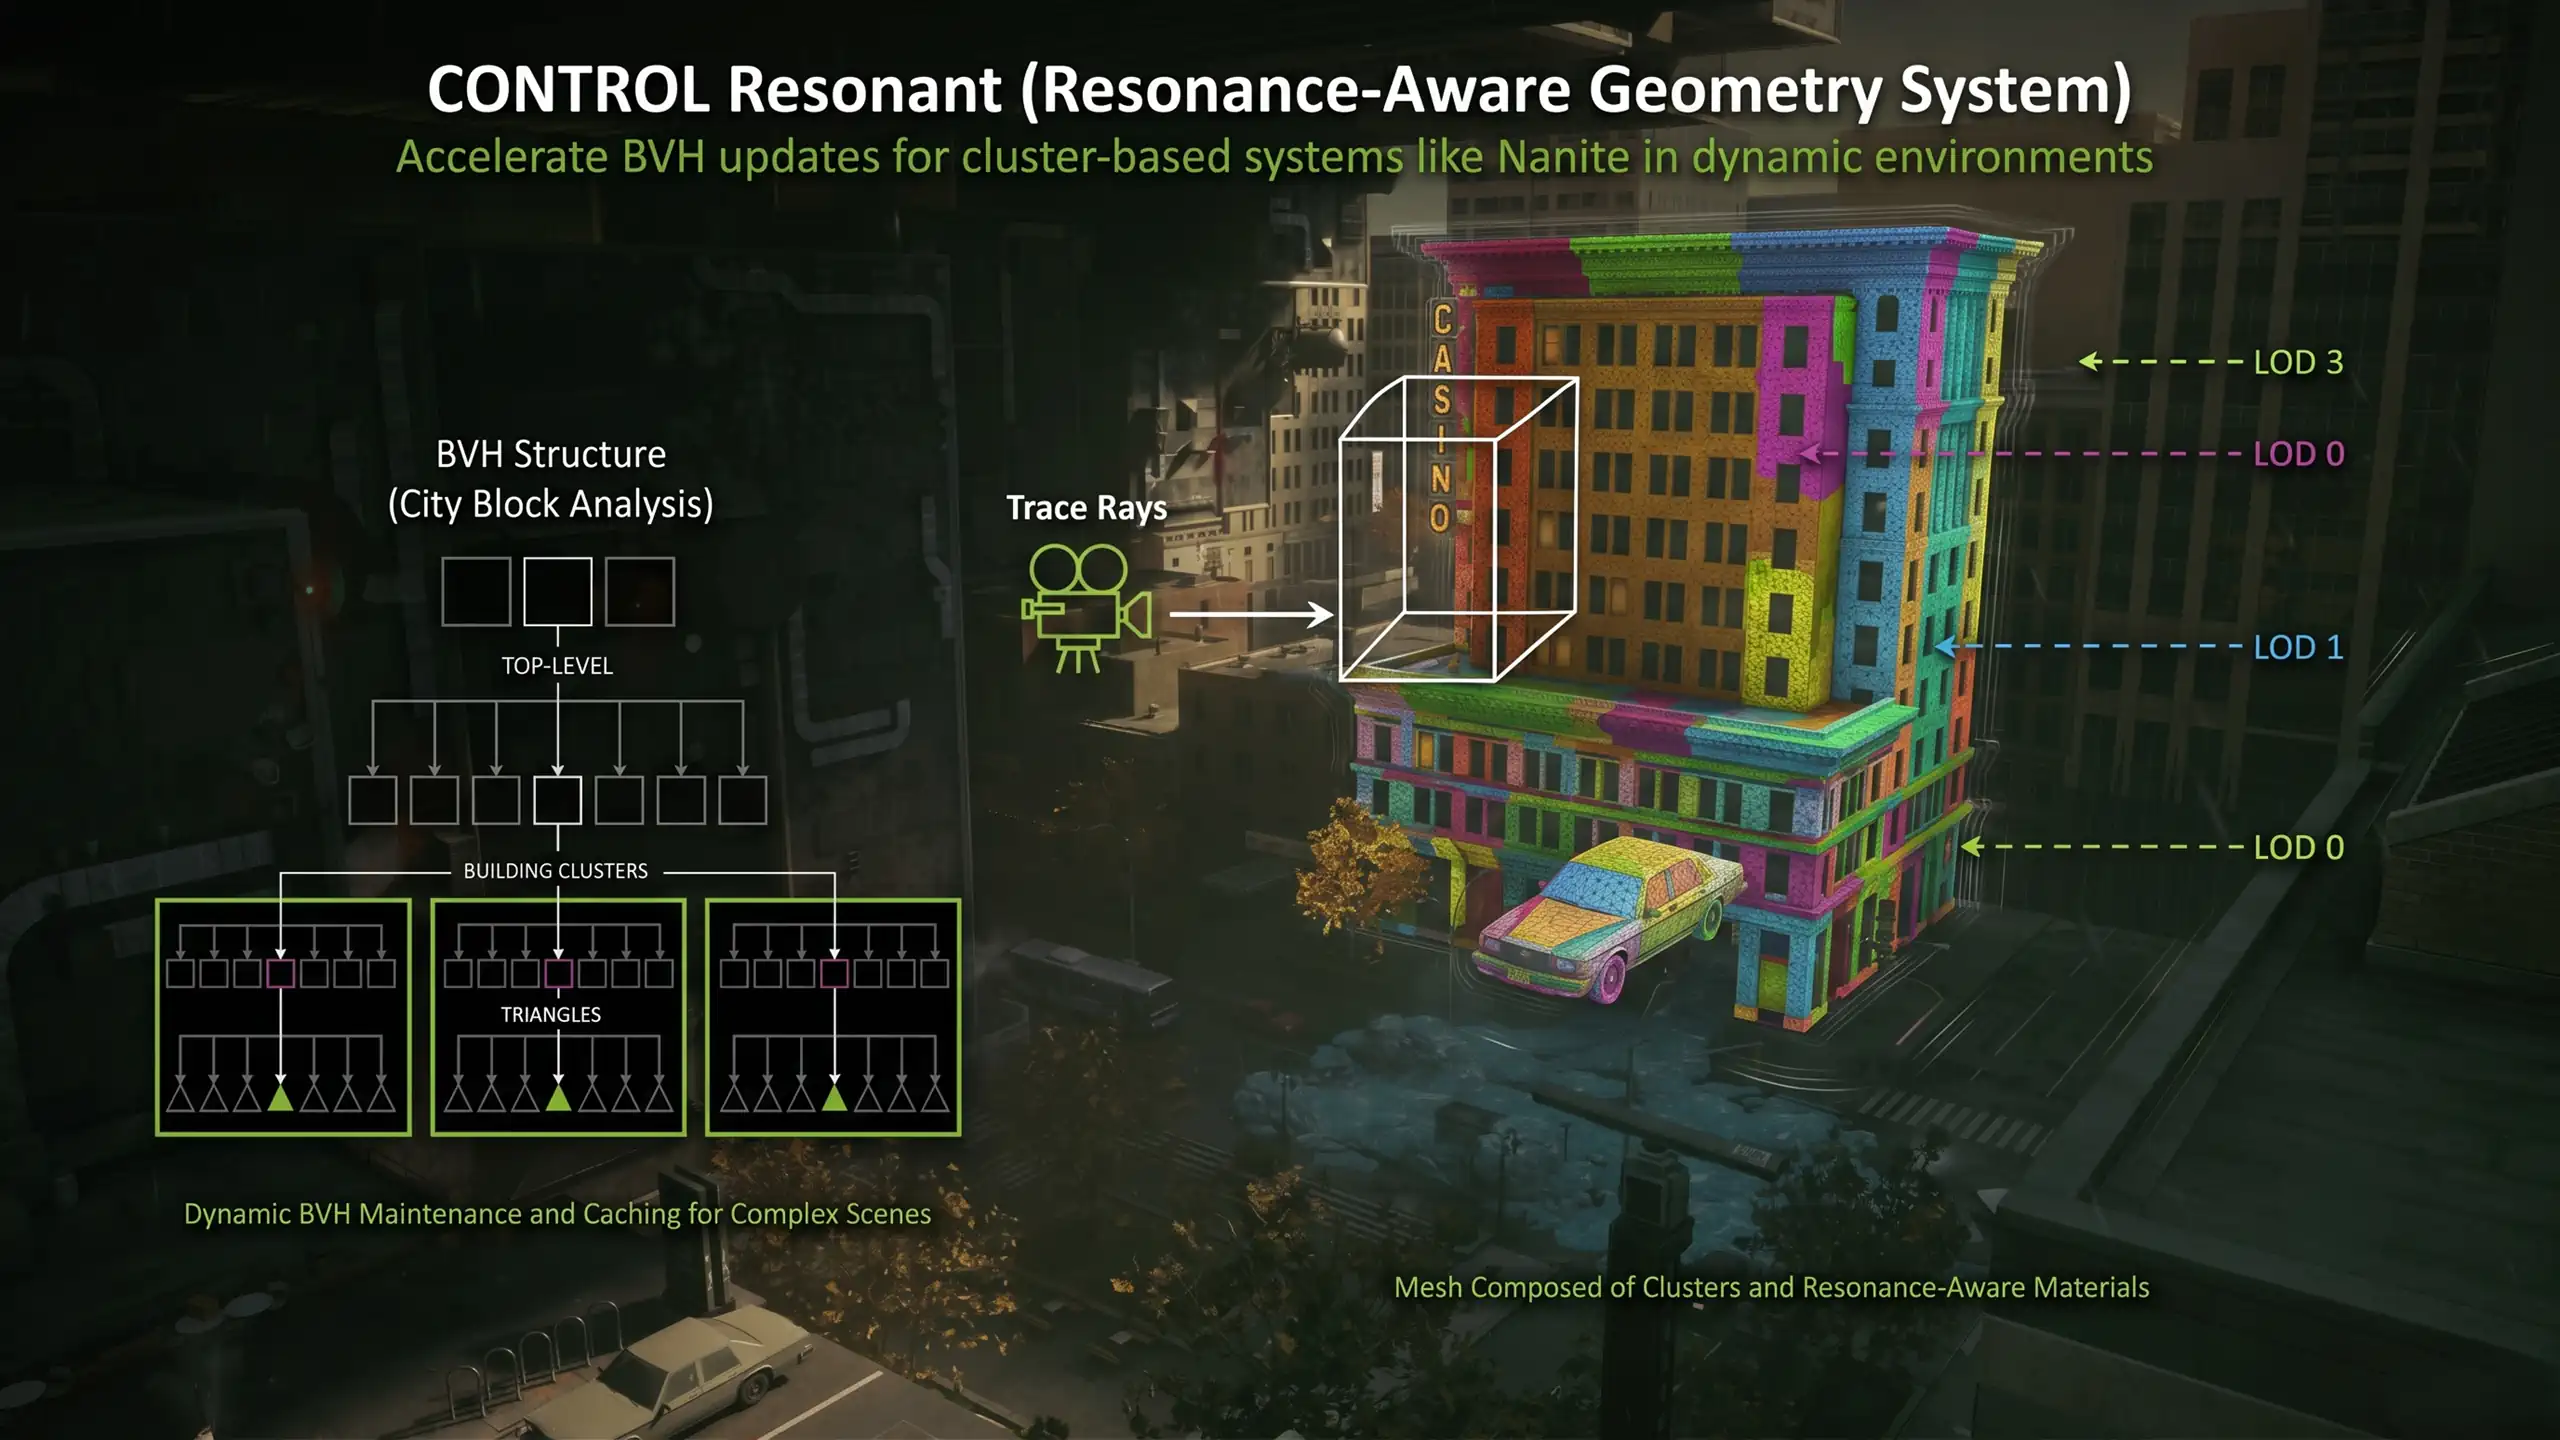Click "Dynamic BVH Maintenance and Caching" caption
2560x1440 pixels.
tap(557, 1214)
